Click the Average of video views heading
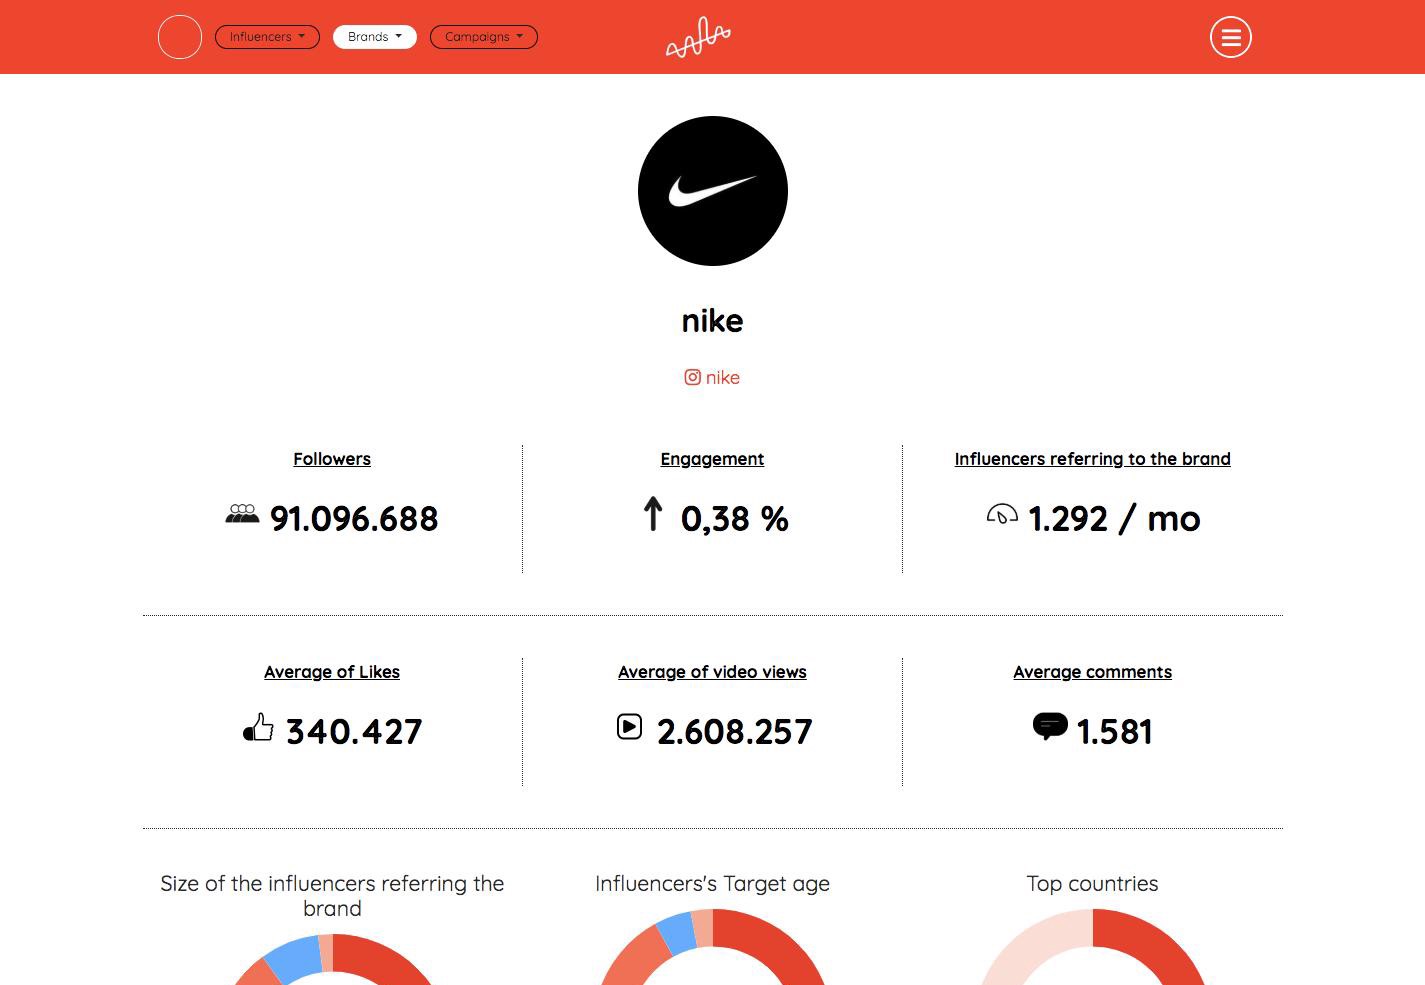This screenshot has height=985, width=1425. 712,672
